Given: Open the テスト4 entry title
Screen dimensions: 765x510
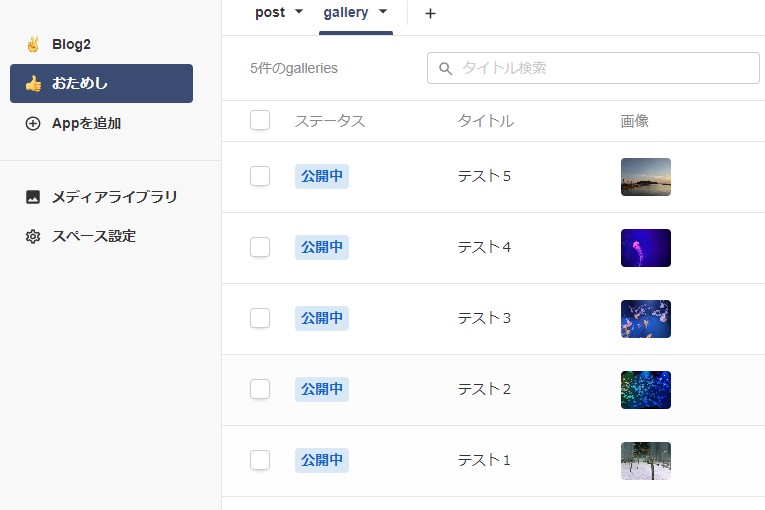Looking at the screenshot, I should pyautogui.click(x=484, y=247).
